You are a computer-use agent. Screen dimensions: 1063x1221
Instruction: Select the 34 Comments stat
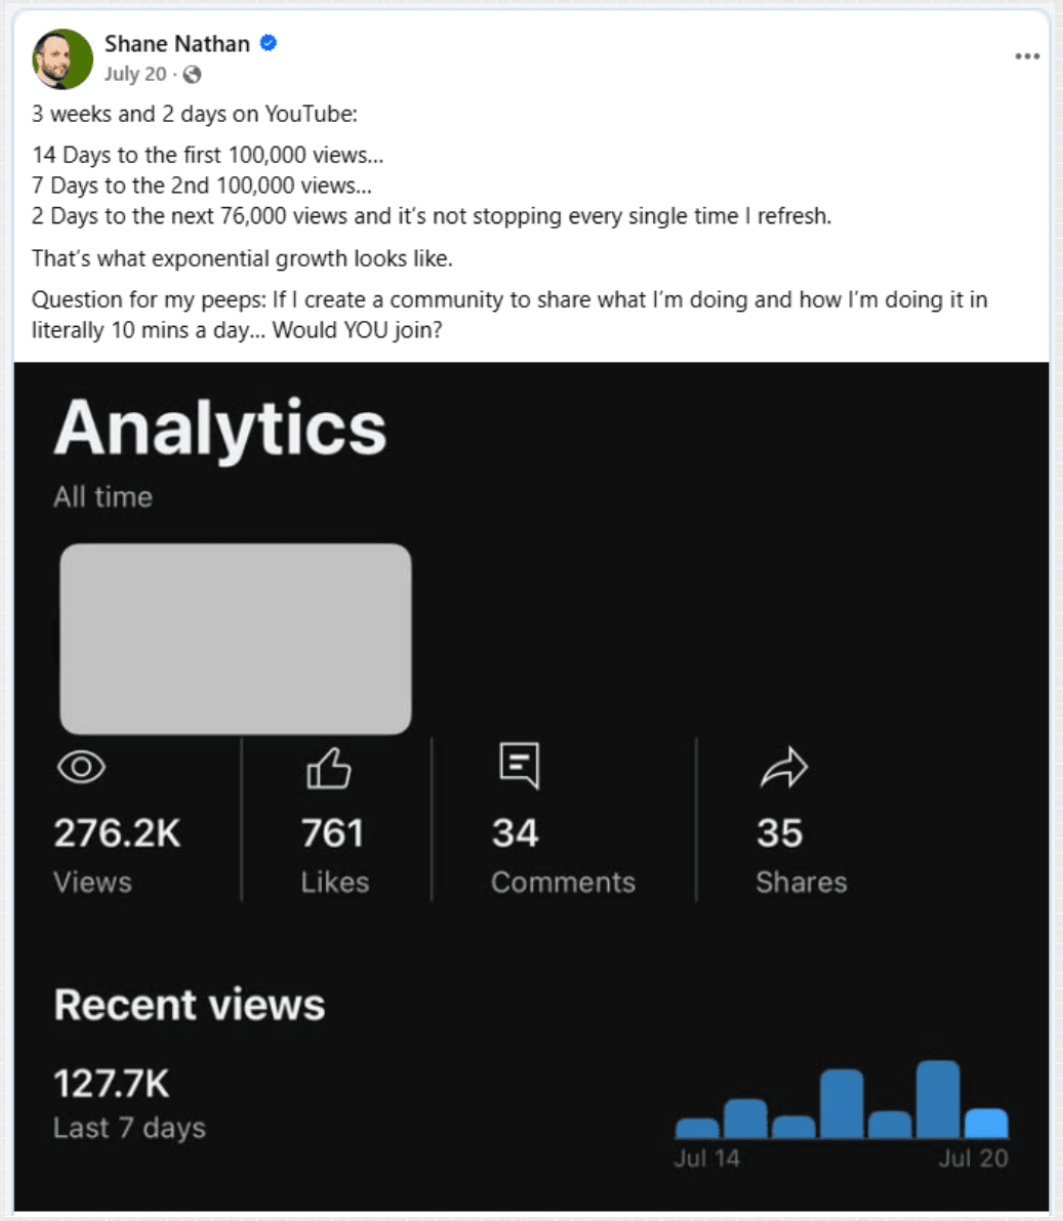[515, 833]
